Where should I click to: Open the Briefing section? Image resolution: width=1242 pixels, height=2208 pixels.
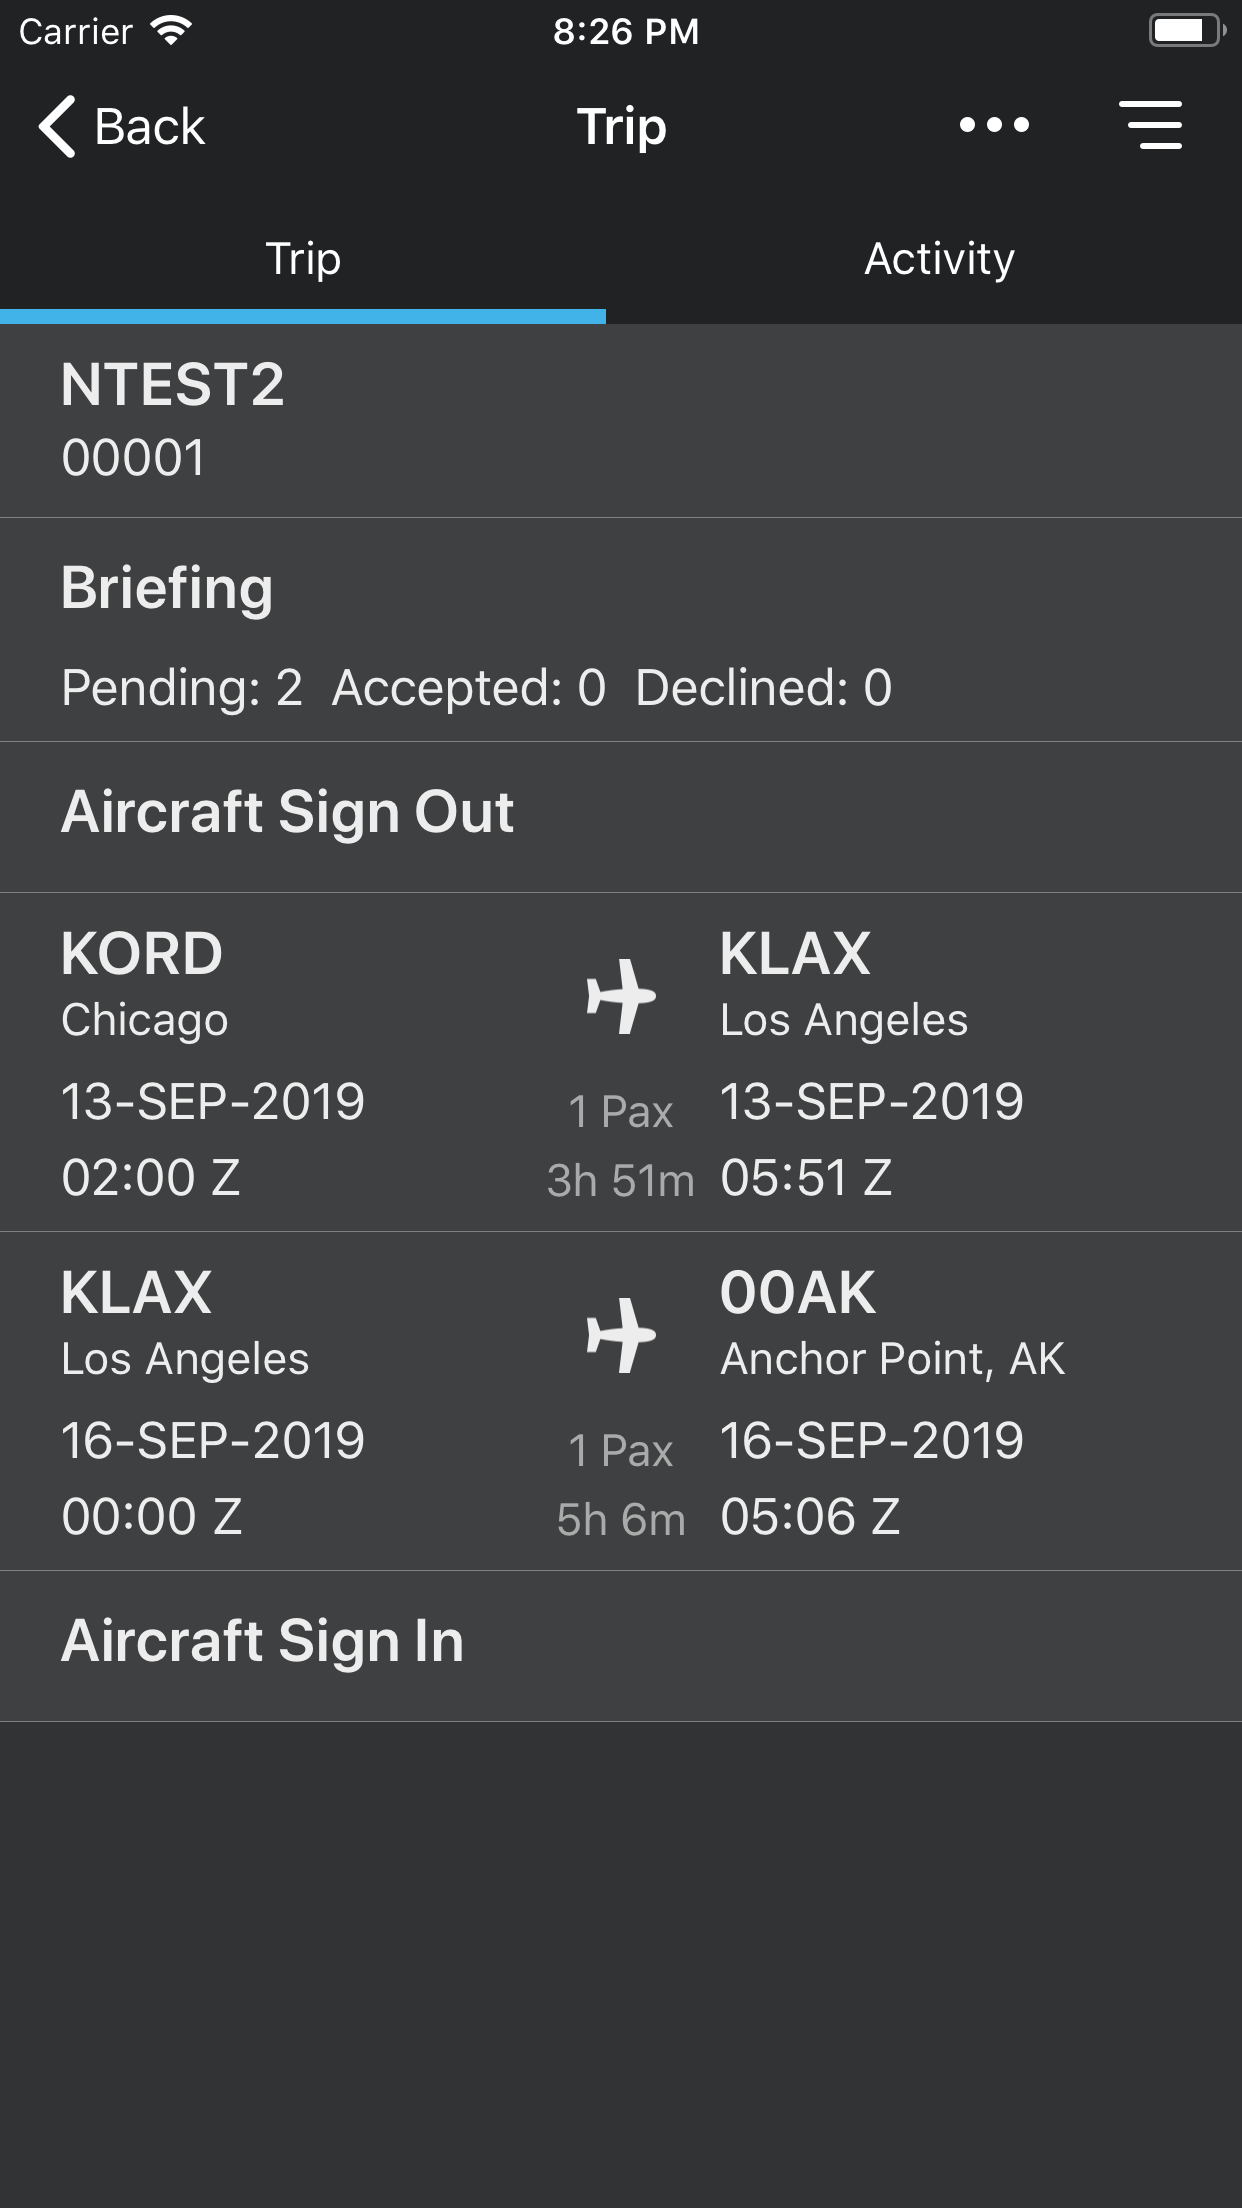[x=167, y=588]
